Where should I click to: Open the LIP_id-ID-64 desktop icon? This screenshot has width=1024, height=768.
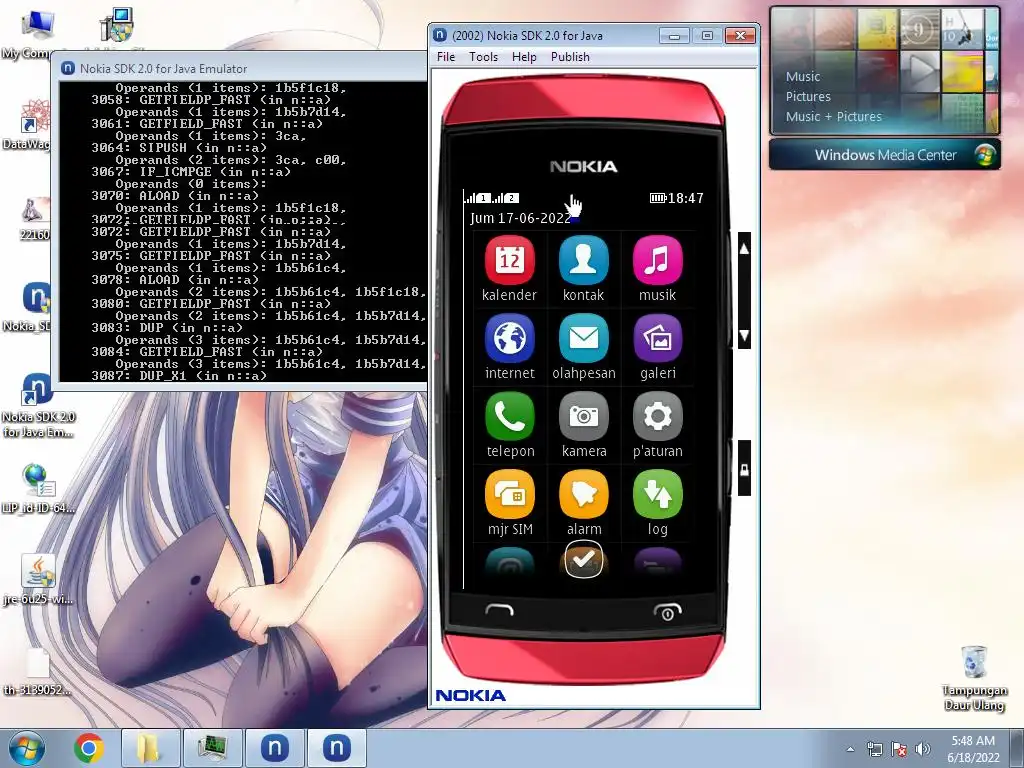[x=37, y=488]
